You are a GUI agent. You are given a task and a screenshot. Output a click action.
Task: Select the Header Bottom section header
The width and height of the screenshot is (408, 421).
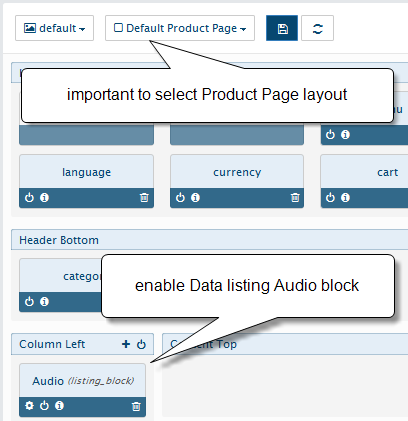(209, 240)
